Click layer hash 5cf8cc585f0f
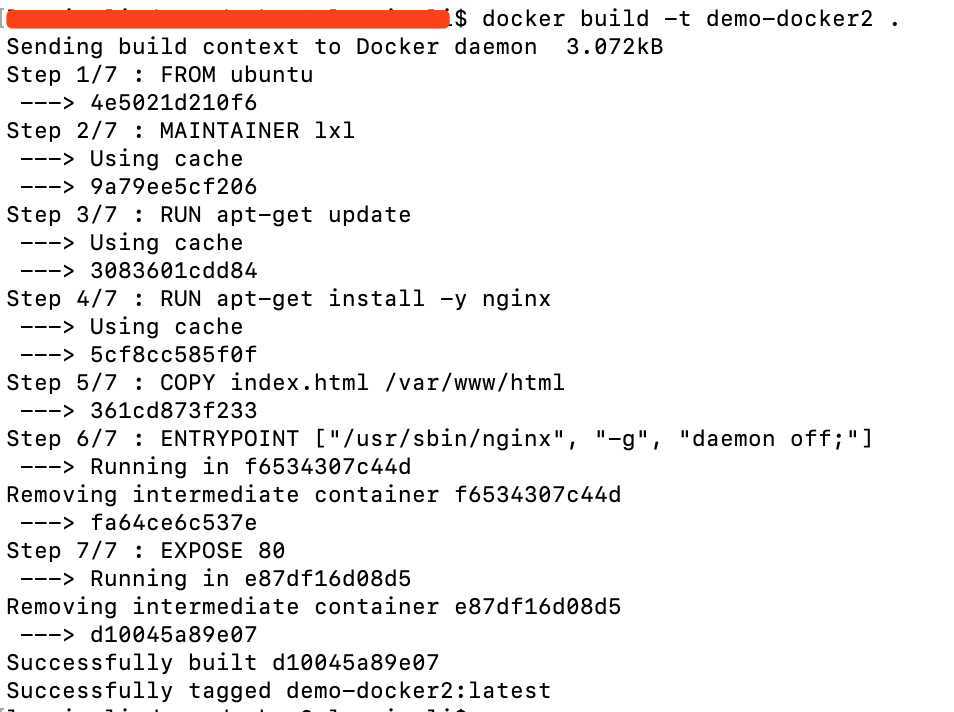The image size is (954, 712). click(x=173, y=355)
